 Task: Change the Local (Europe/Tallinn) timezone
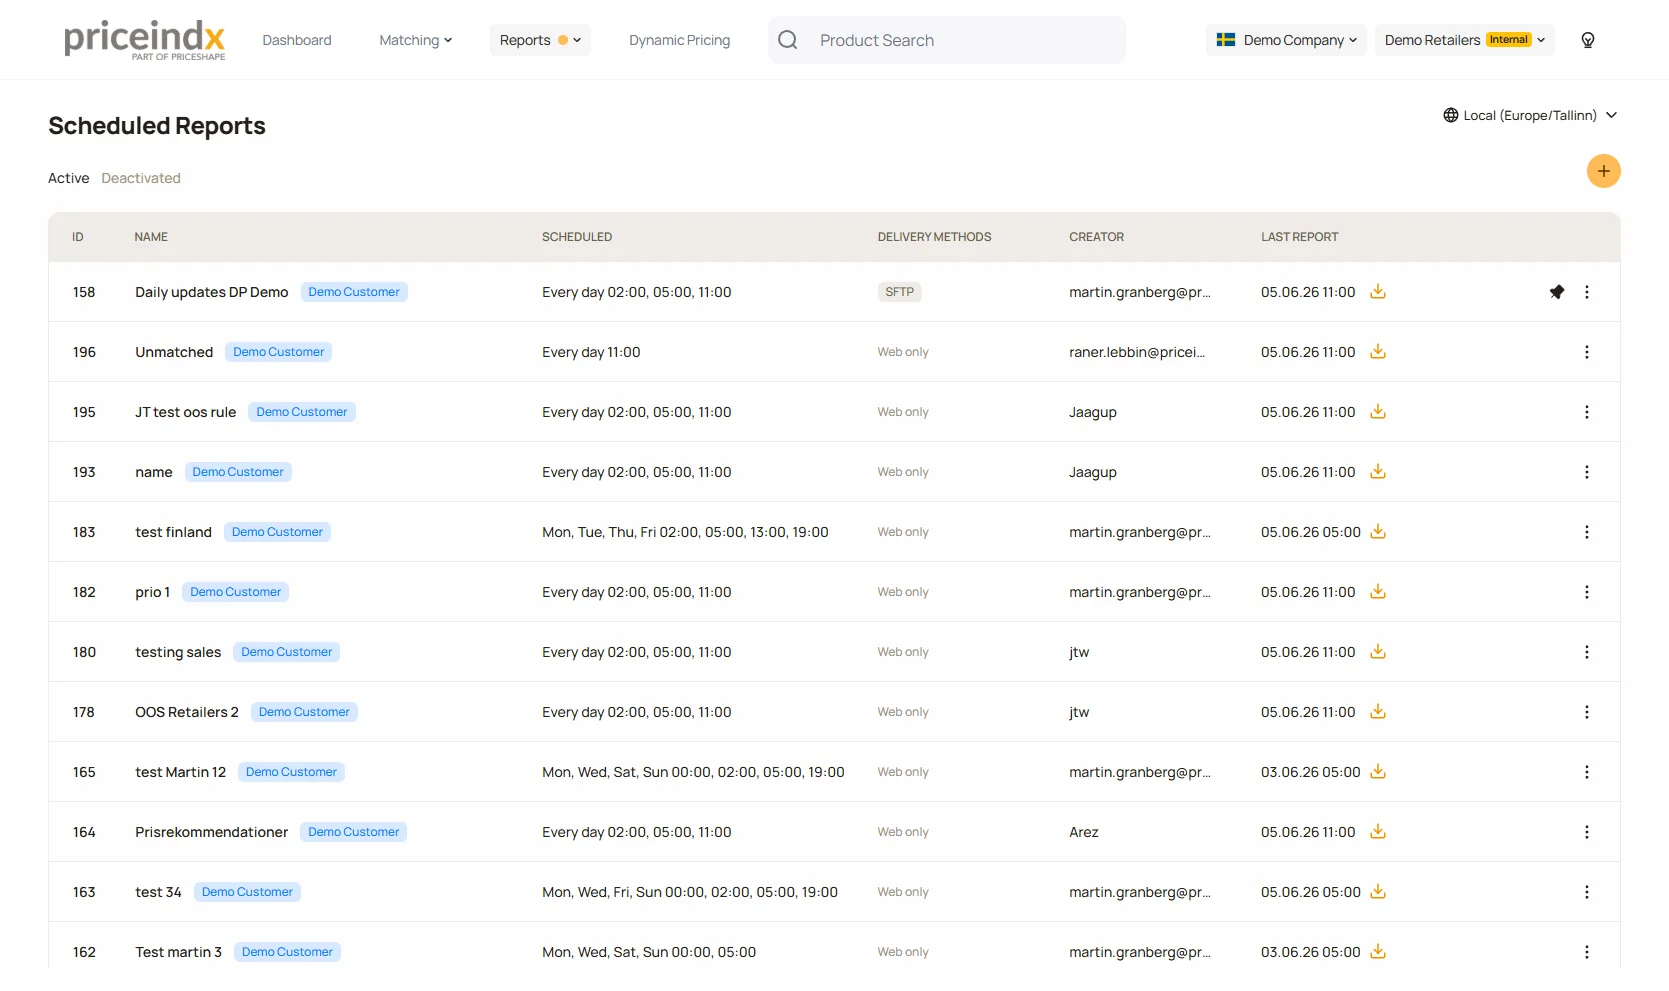[1530, 115]
